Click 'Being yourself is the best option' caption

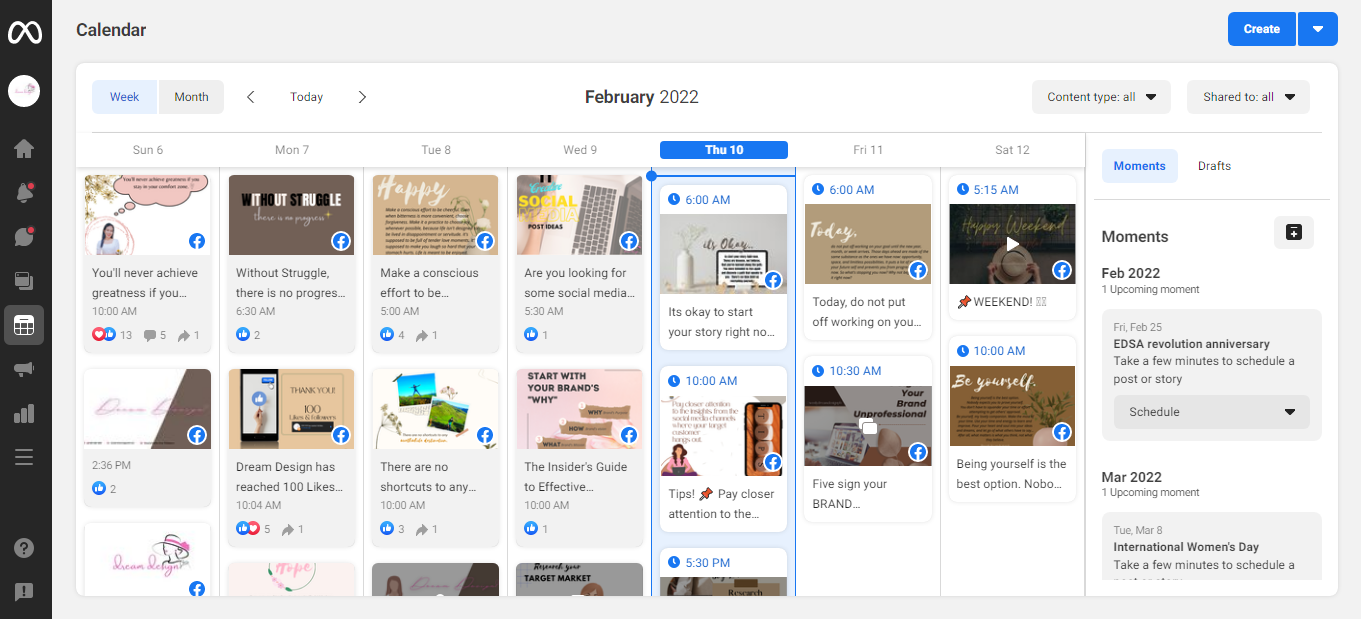tap(1011, 474)
